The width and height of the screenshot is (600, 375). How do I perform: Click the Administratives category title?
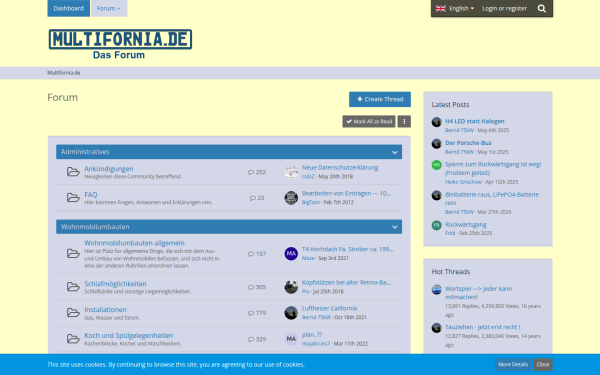(x=85, y=152)
